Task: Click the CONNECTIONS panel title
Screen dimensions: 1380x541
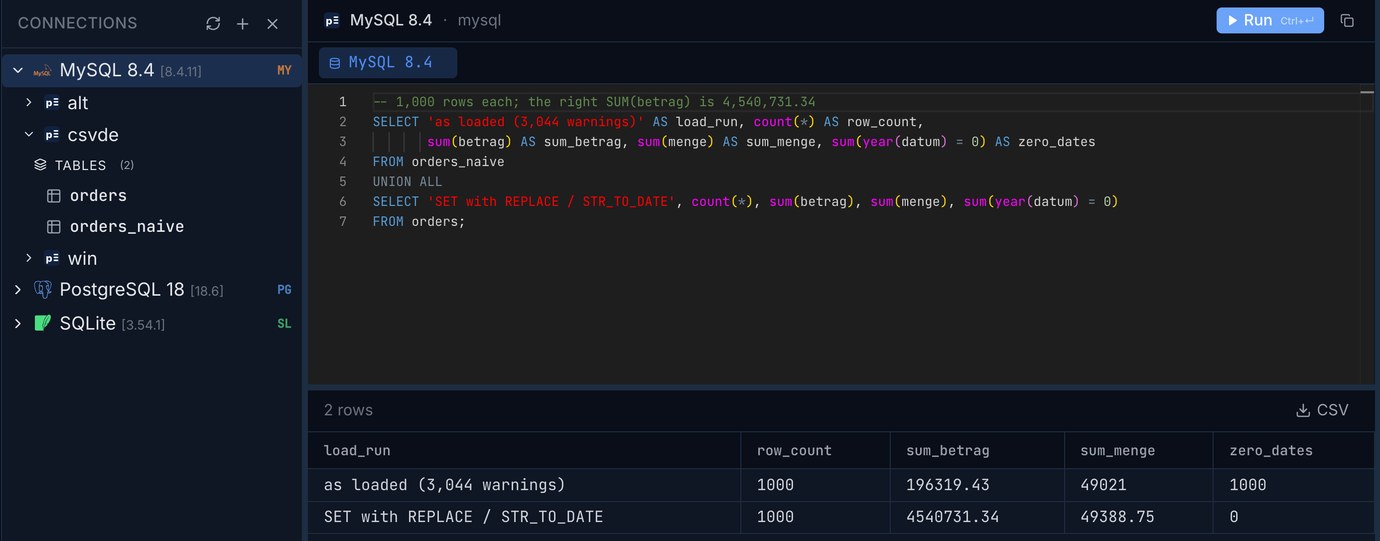Action: click(x=77, y=23)
